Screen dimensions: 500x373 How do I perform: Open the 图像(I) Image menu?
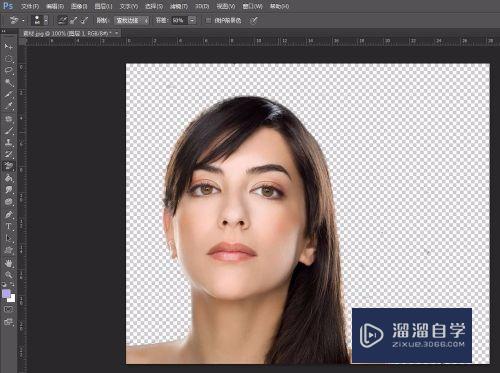(79, 6)
